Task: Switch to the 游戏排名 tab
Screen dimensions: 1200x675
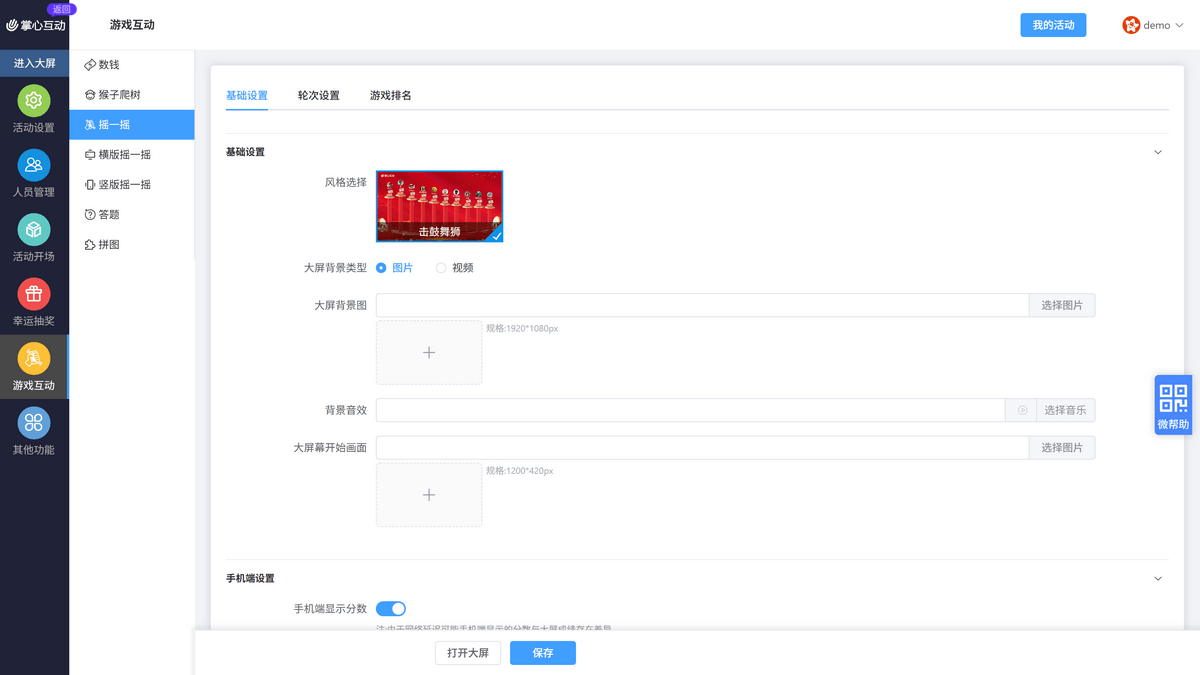Action: 390,95
